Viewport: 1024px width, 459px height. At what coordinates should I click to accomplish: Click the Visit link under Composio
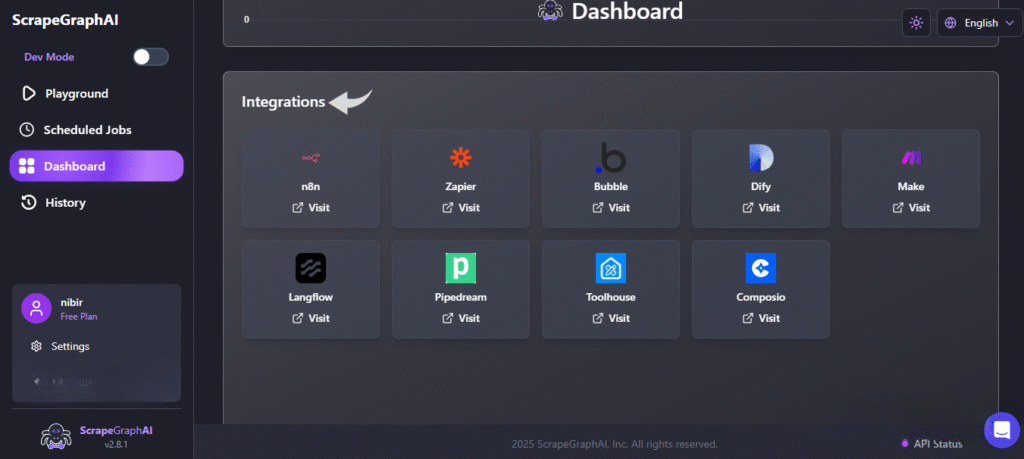tap(760, 318)
